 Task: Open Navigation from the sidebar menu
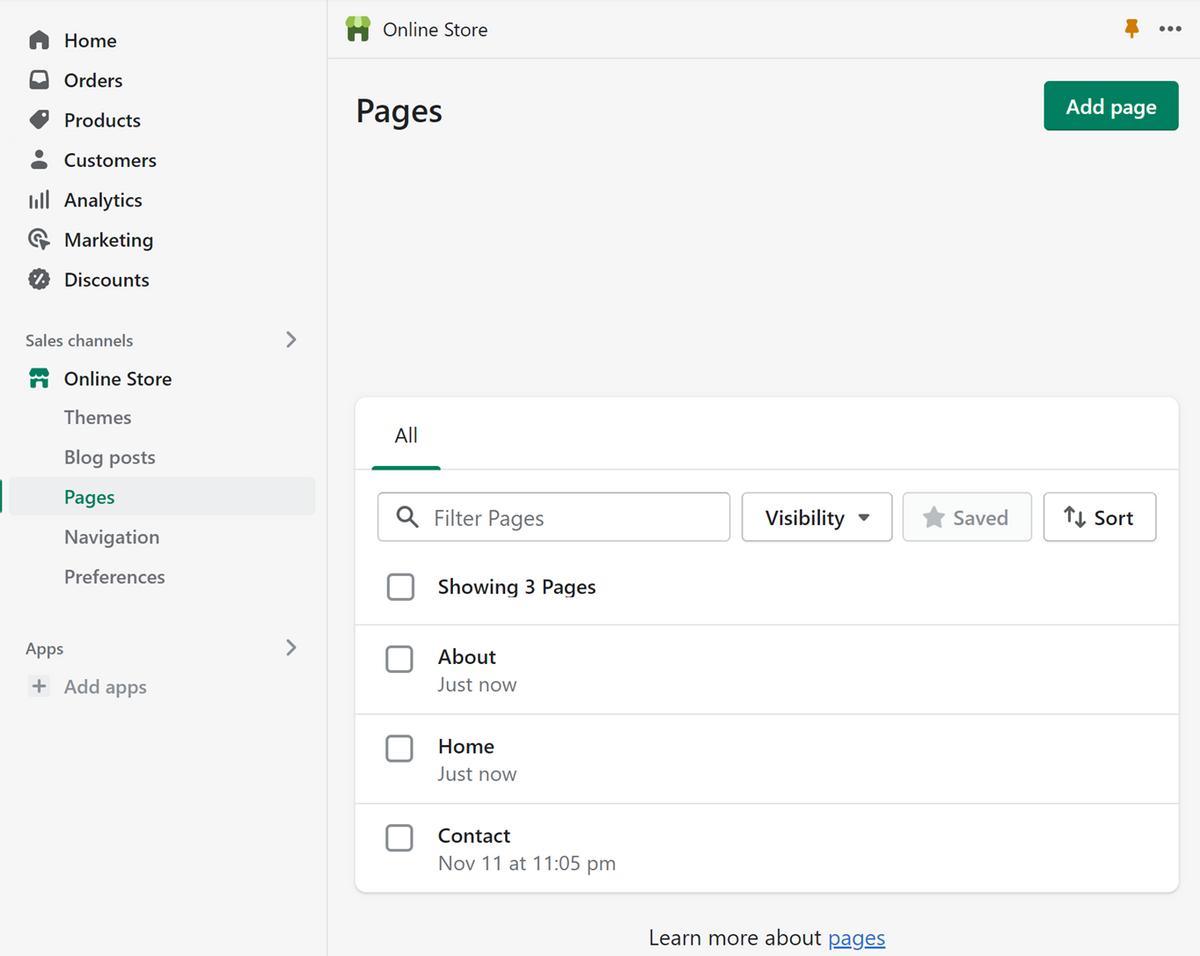111,537
